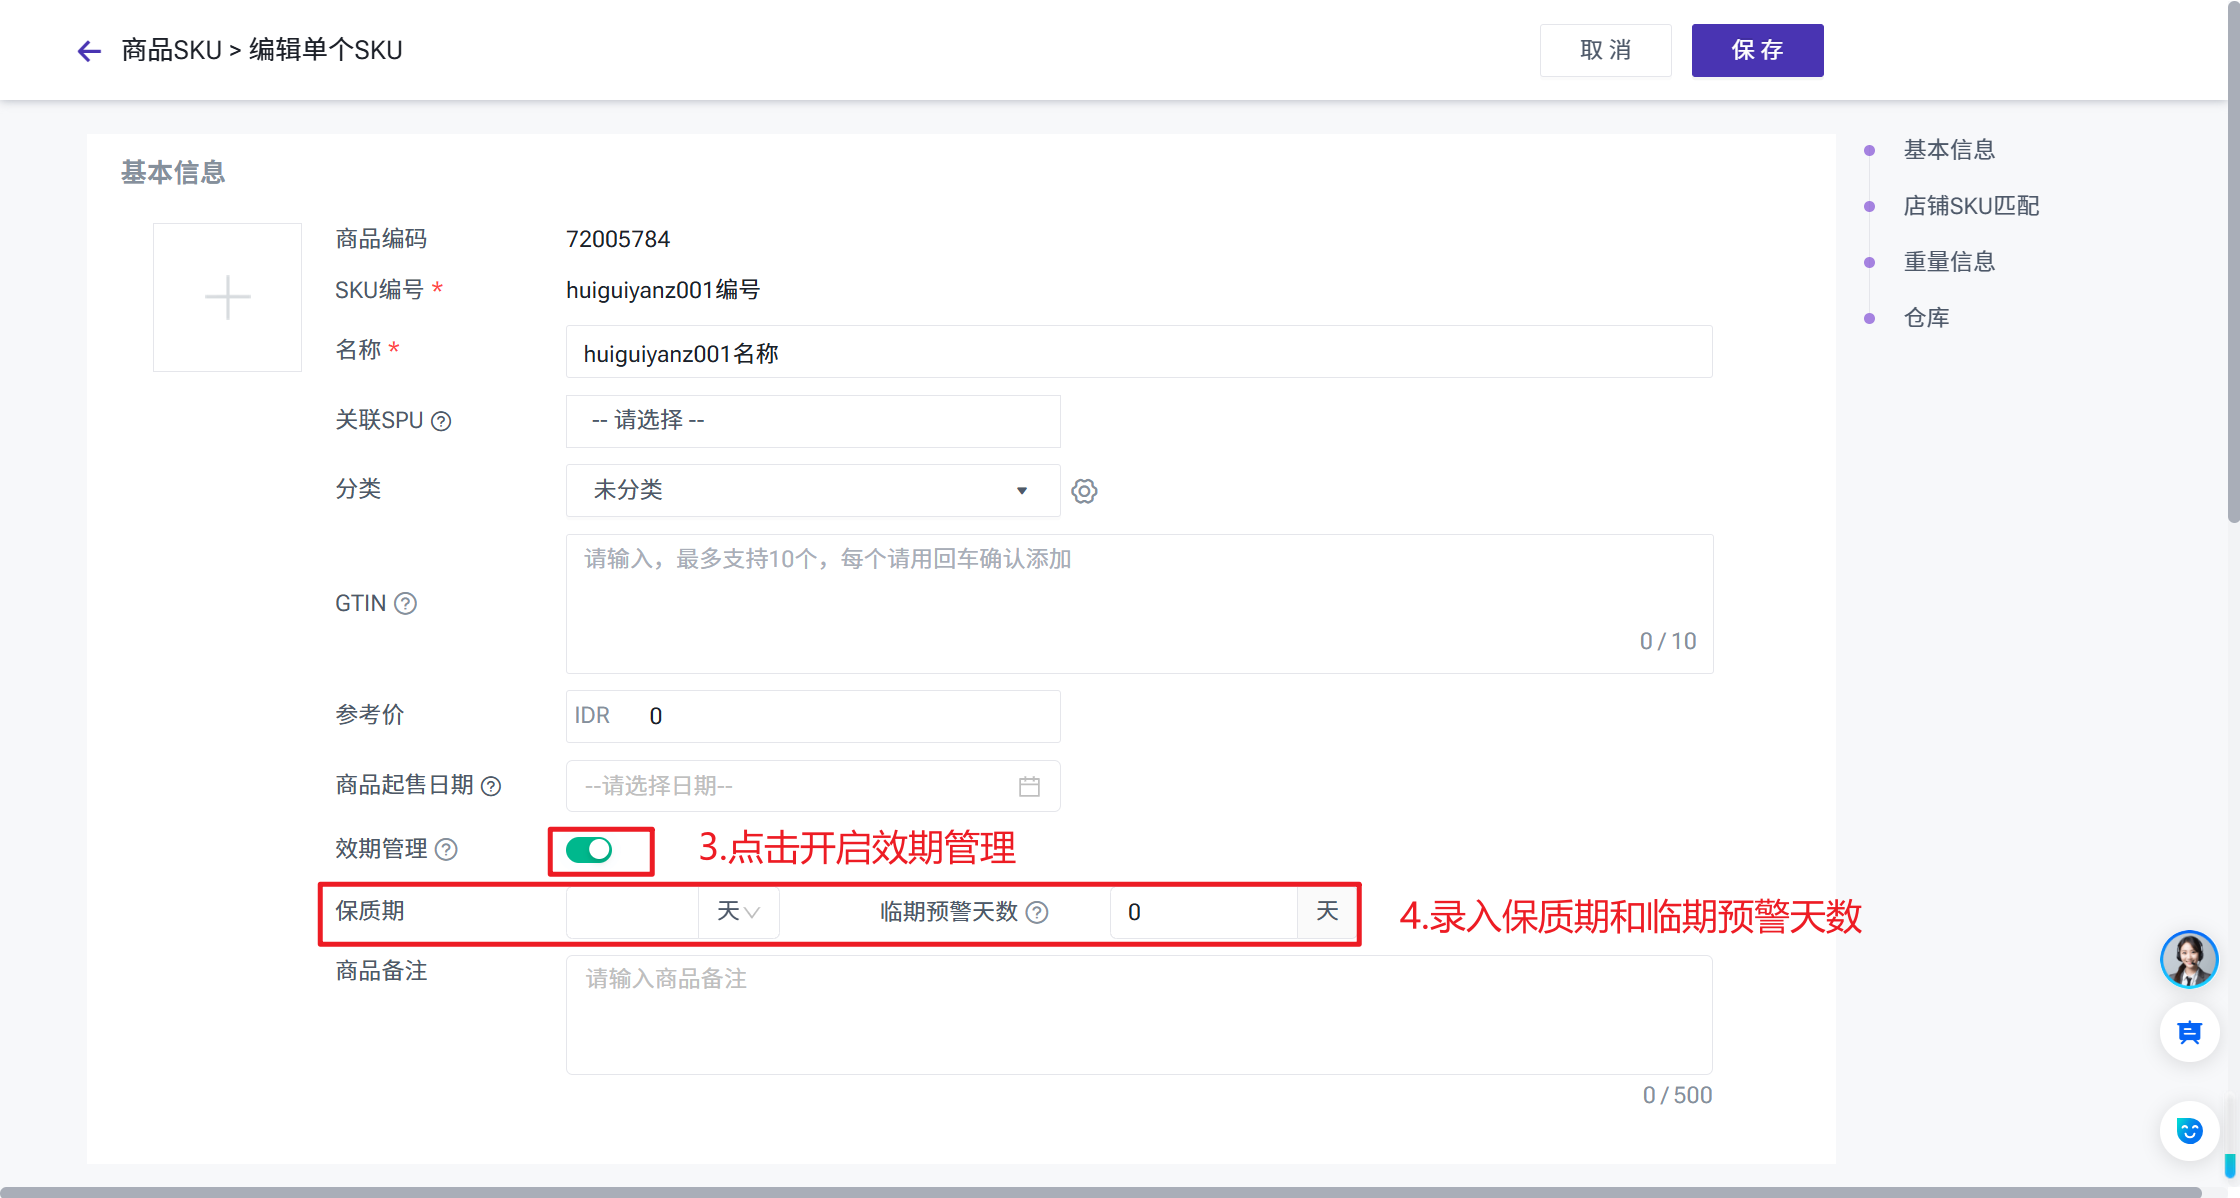Viewport: 2240px width, 1198px height.
Task: Jump to 店铺SKU匹配 section
Action: point(1970,206)
